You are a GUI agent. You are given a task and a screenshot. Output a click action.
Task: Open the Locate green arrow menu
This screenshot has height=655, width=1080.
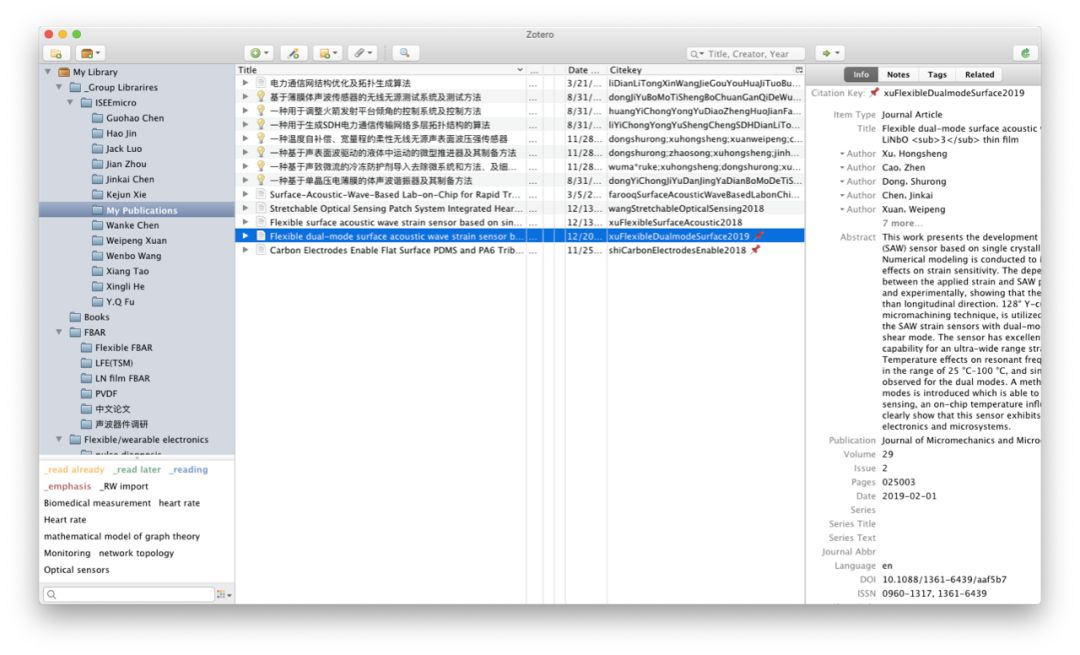tap(830, 53)
